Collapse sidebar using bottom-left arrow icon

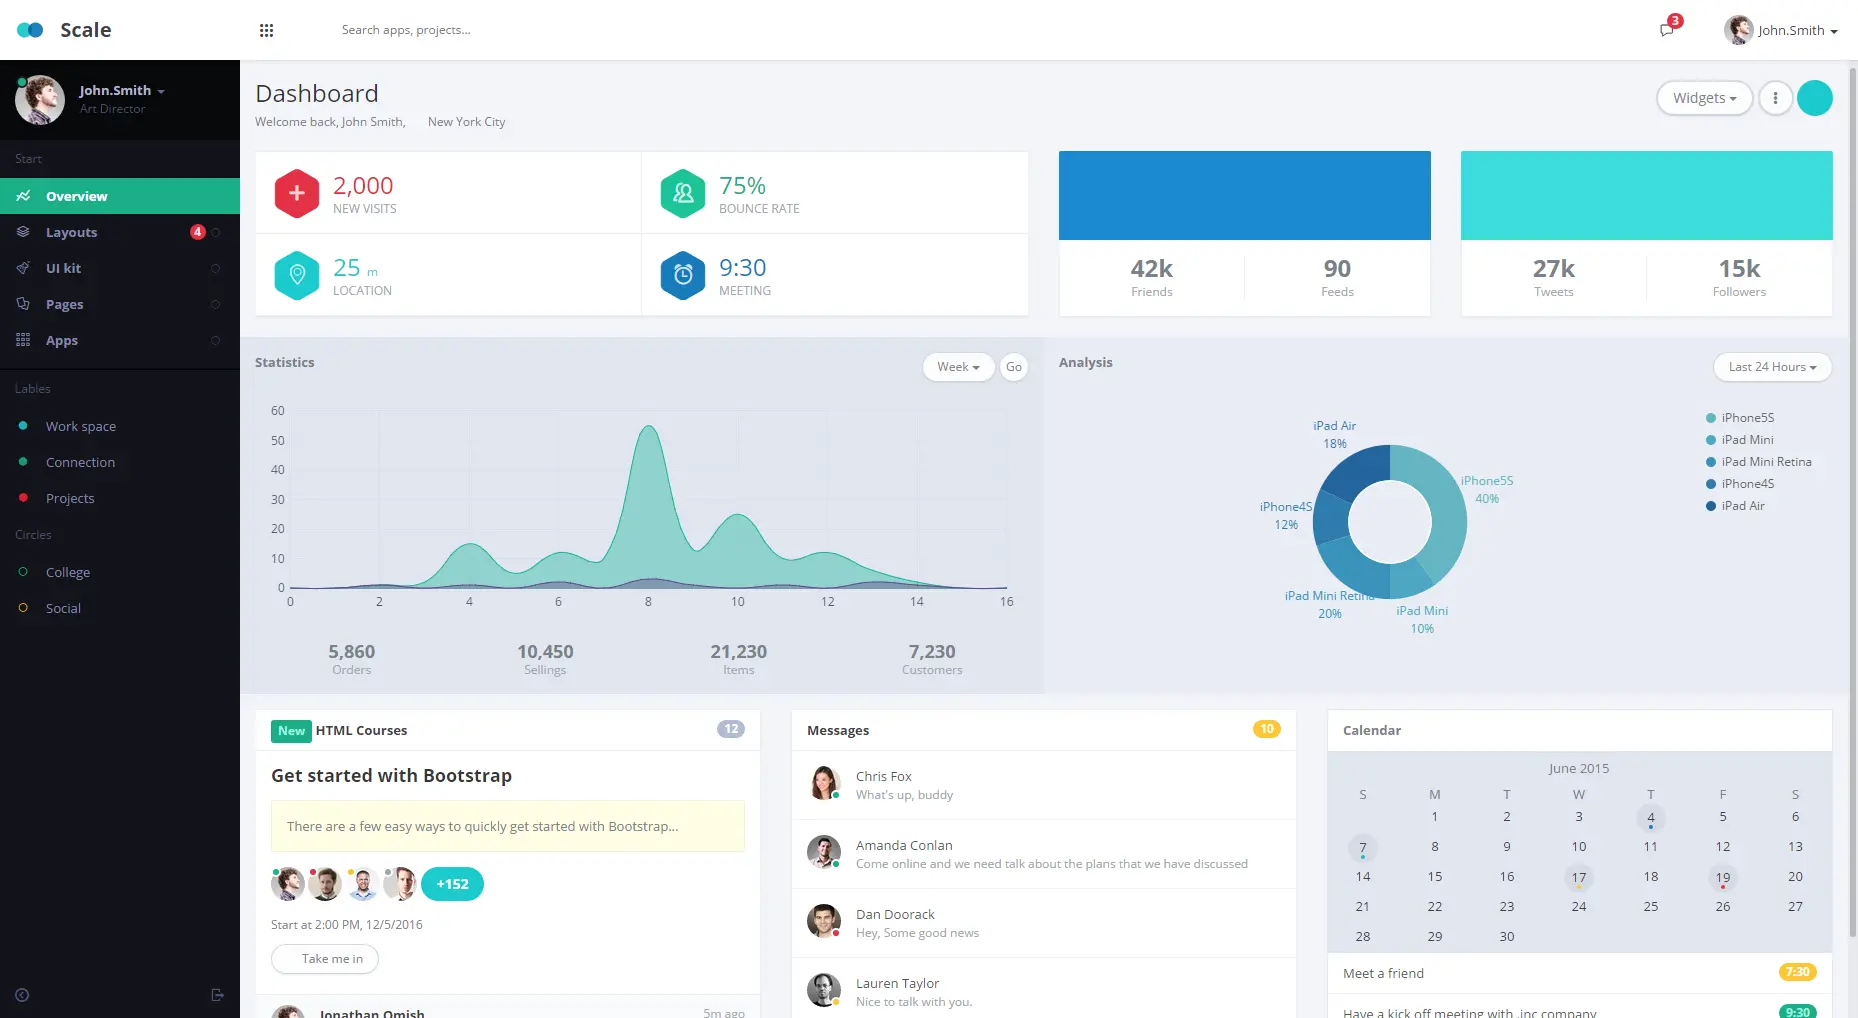pyautogui.click(x=22, y=995)
